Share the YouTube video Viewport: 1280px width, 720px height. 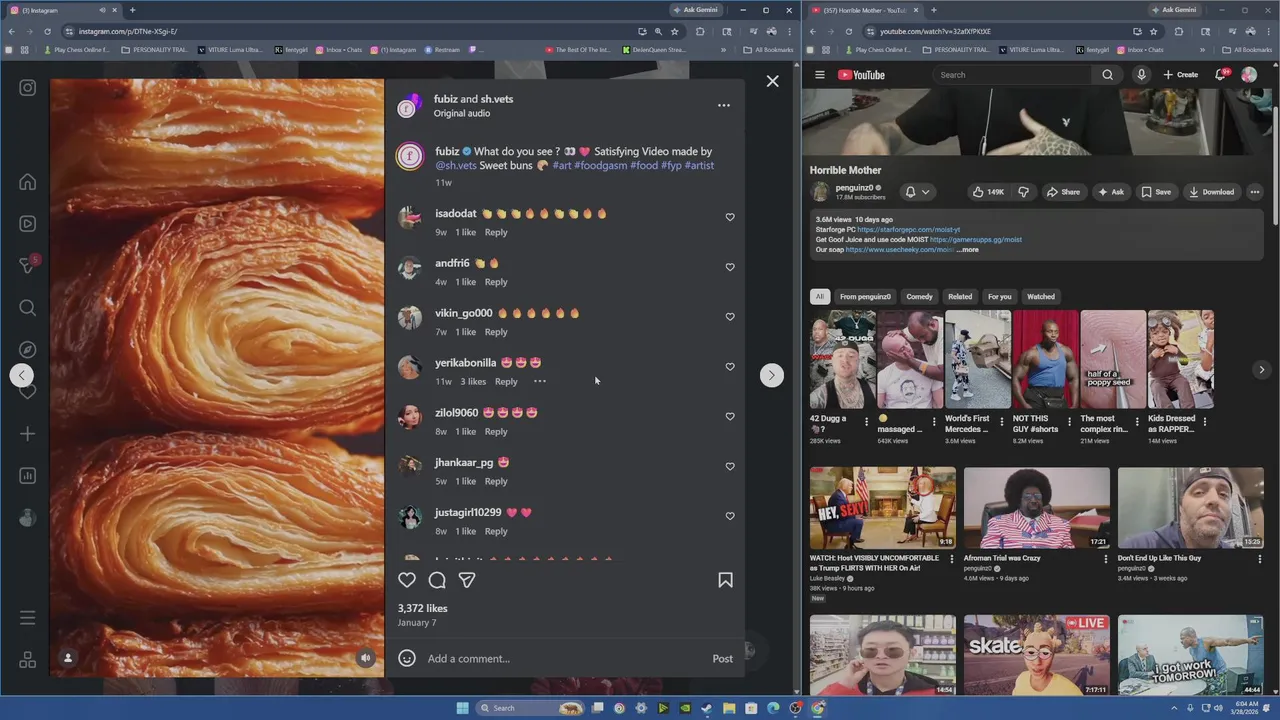tap(1063, 192)
